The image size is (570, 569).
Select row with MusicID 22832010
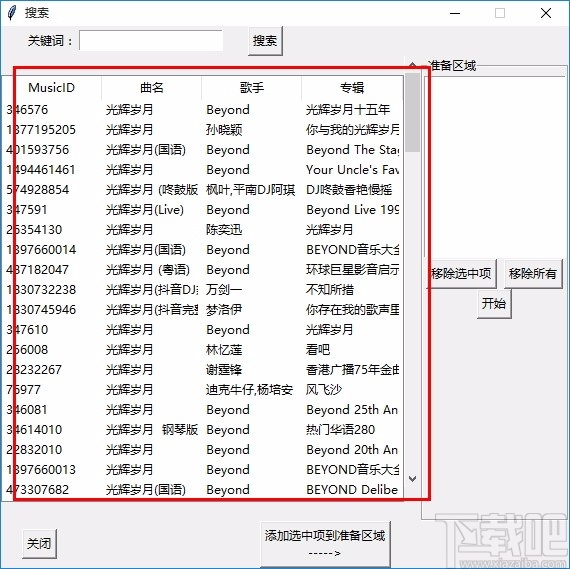click(202, 449)
